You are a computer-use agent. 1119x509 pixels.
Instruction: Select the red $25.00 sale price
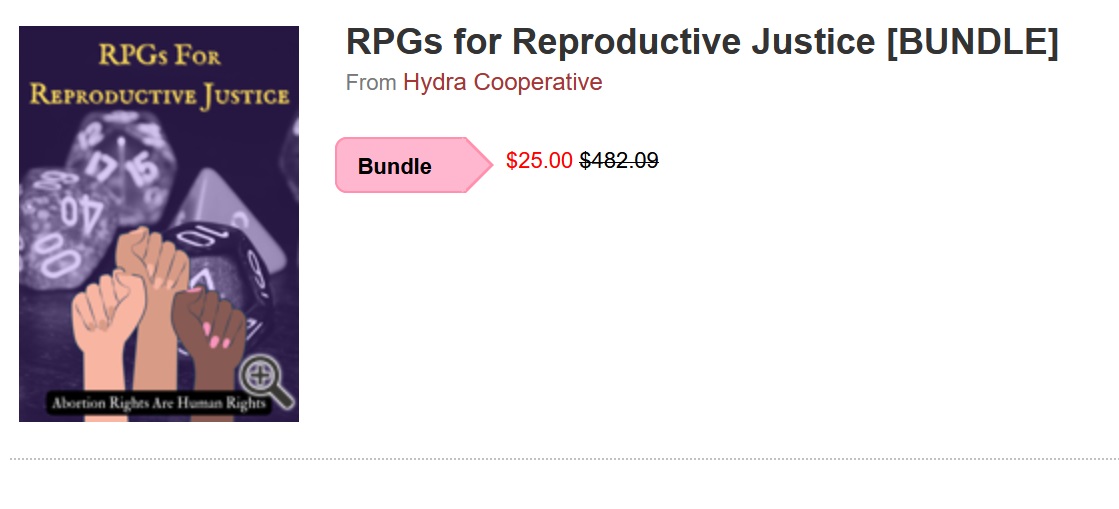539,161
